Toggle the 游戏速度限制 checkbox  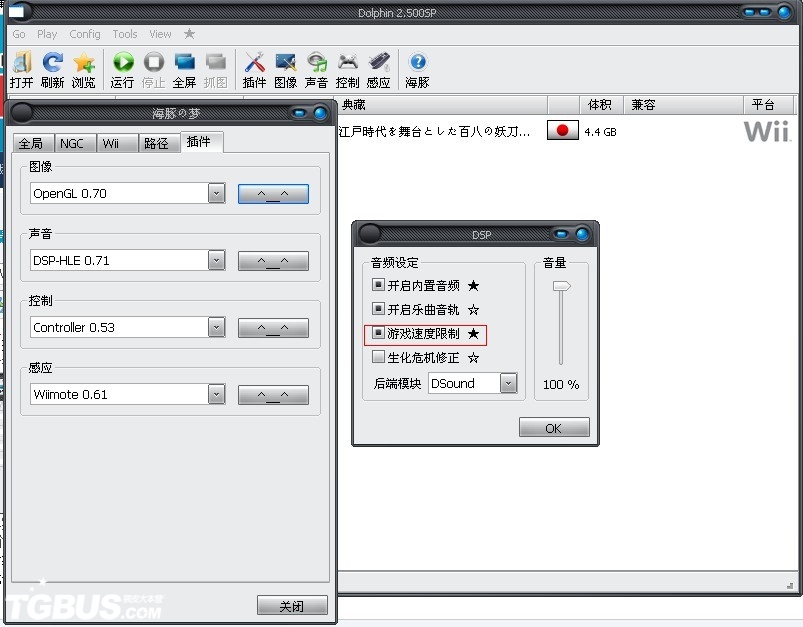pos(378,333)
